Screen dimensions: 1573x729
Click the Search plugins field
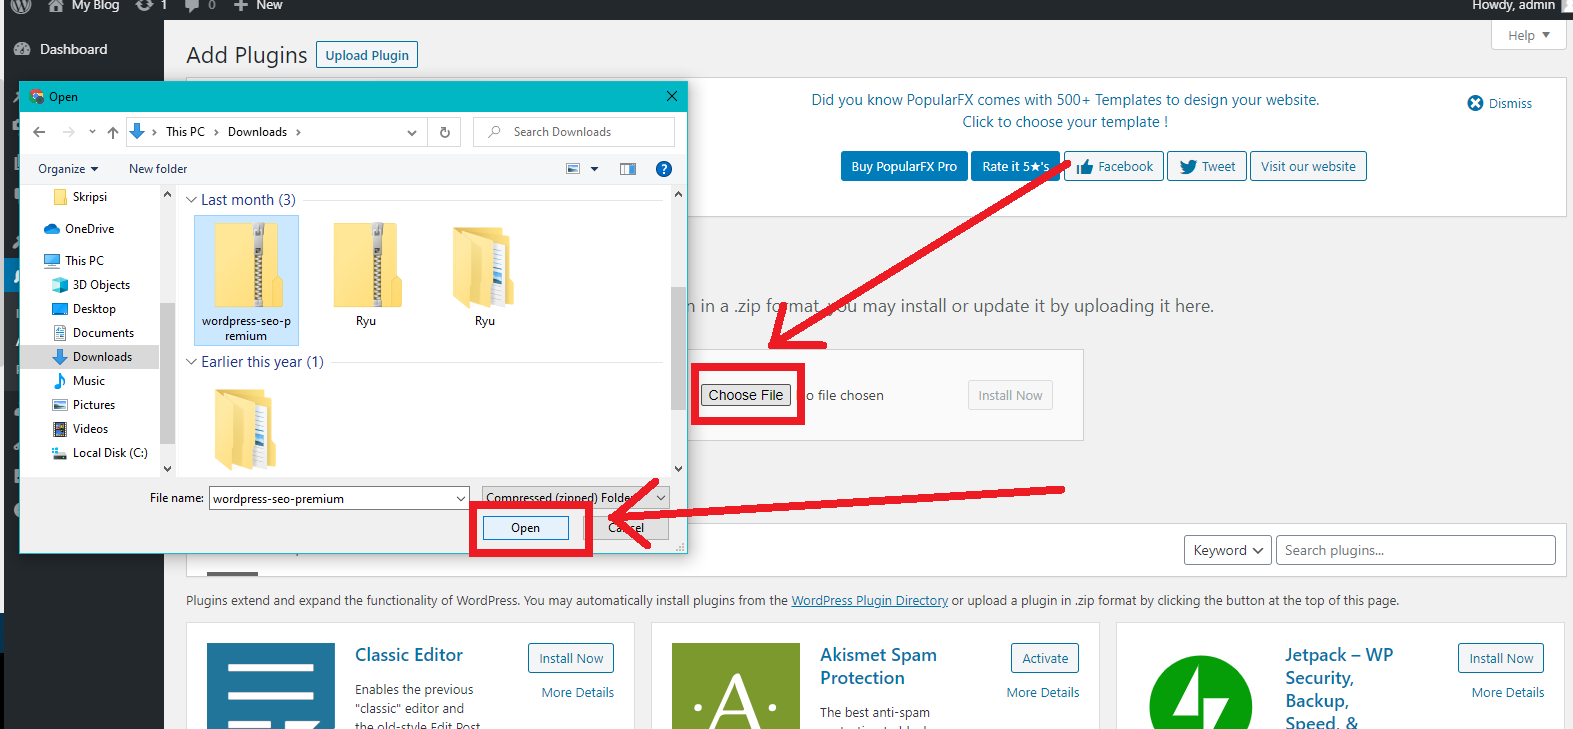point(1416,550)
